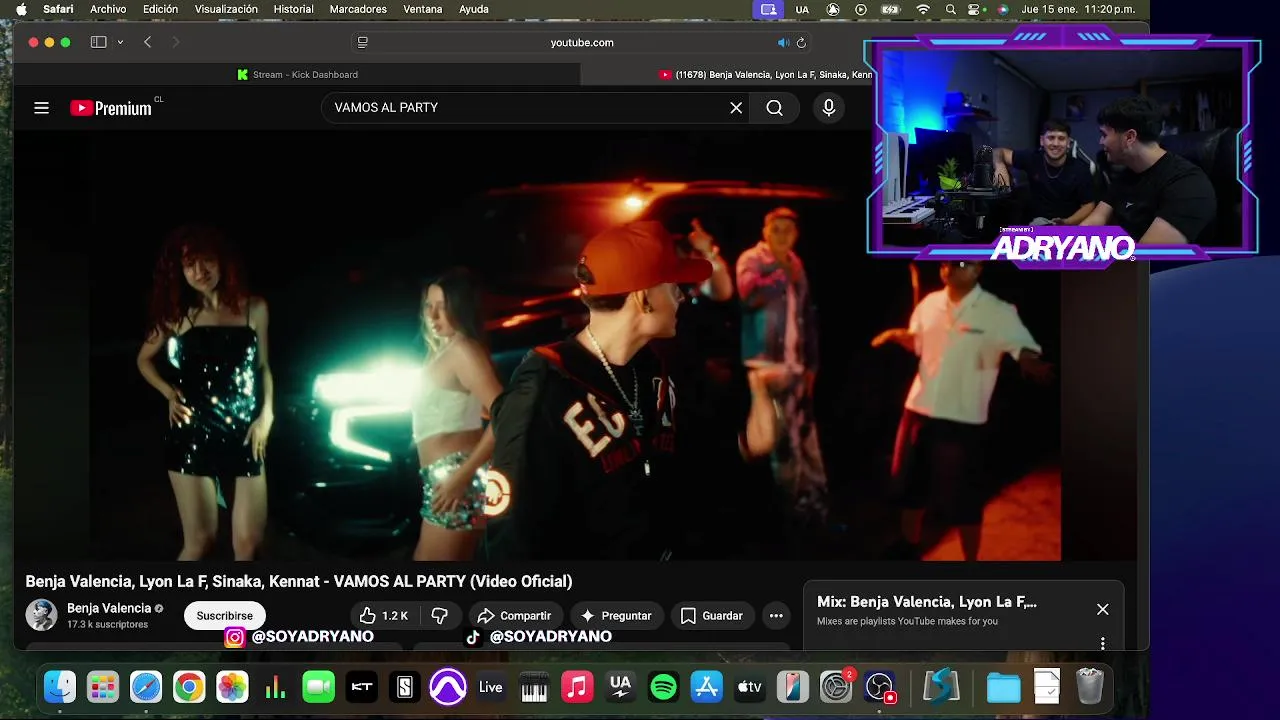Open Spotify from the Dock
The height and width of the screenshot is (720, 1280).
pyautogui.click(x=663, y=687)
